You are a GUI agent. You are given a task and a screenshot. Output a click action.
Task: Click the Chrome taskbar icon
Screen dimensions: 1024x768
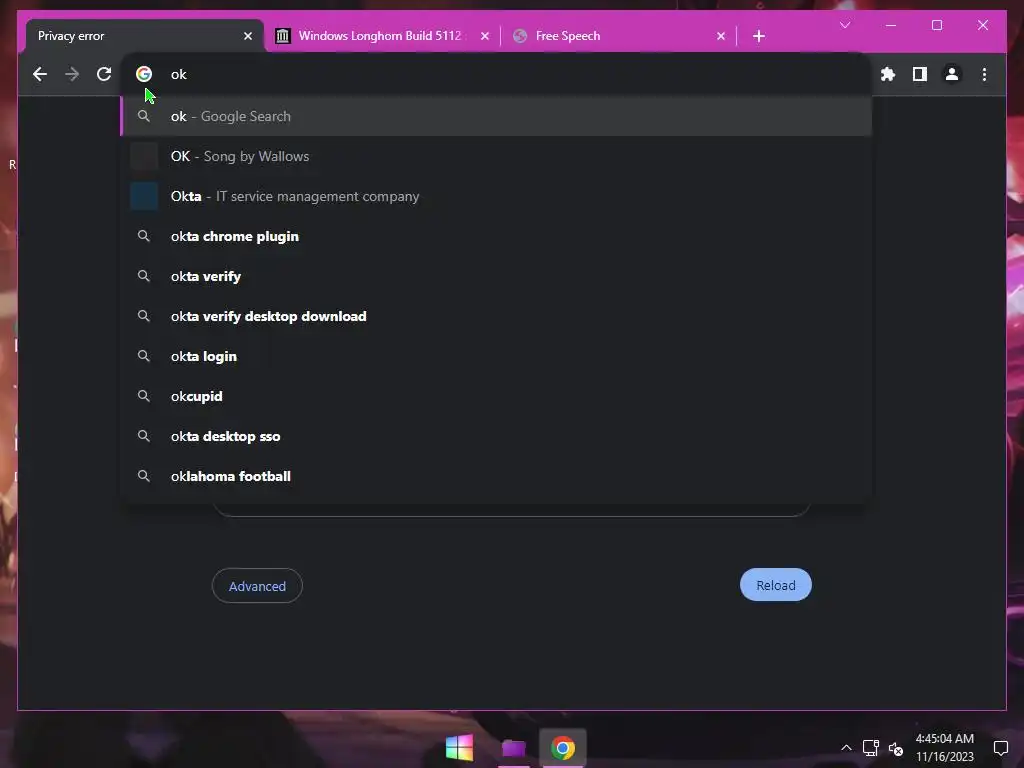(563, 748)
